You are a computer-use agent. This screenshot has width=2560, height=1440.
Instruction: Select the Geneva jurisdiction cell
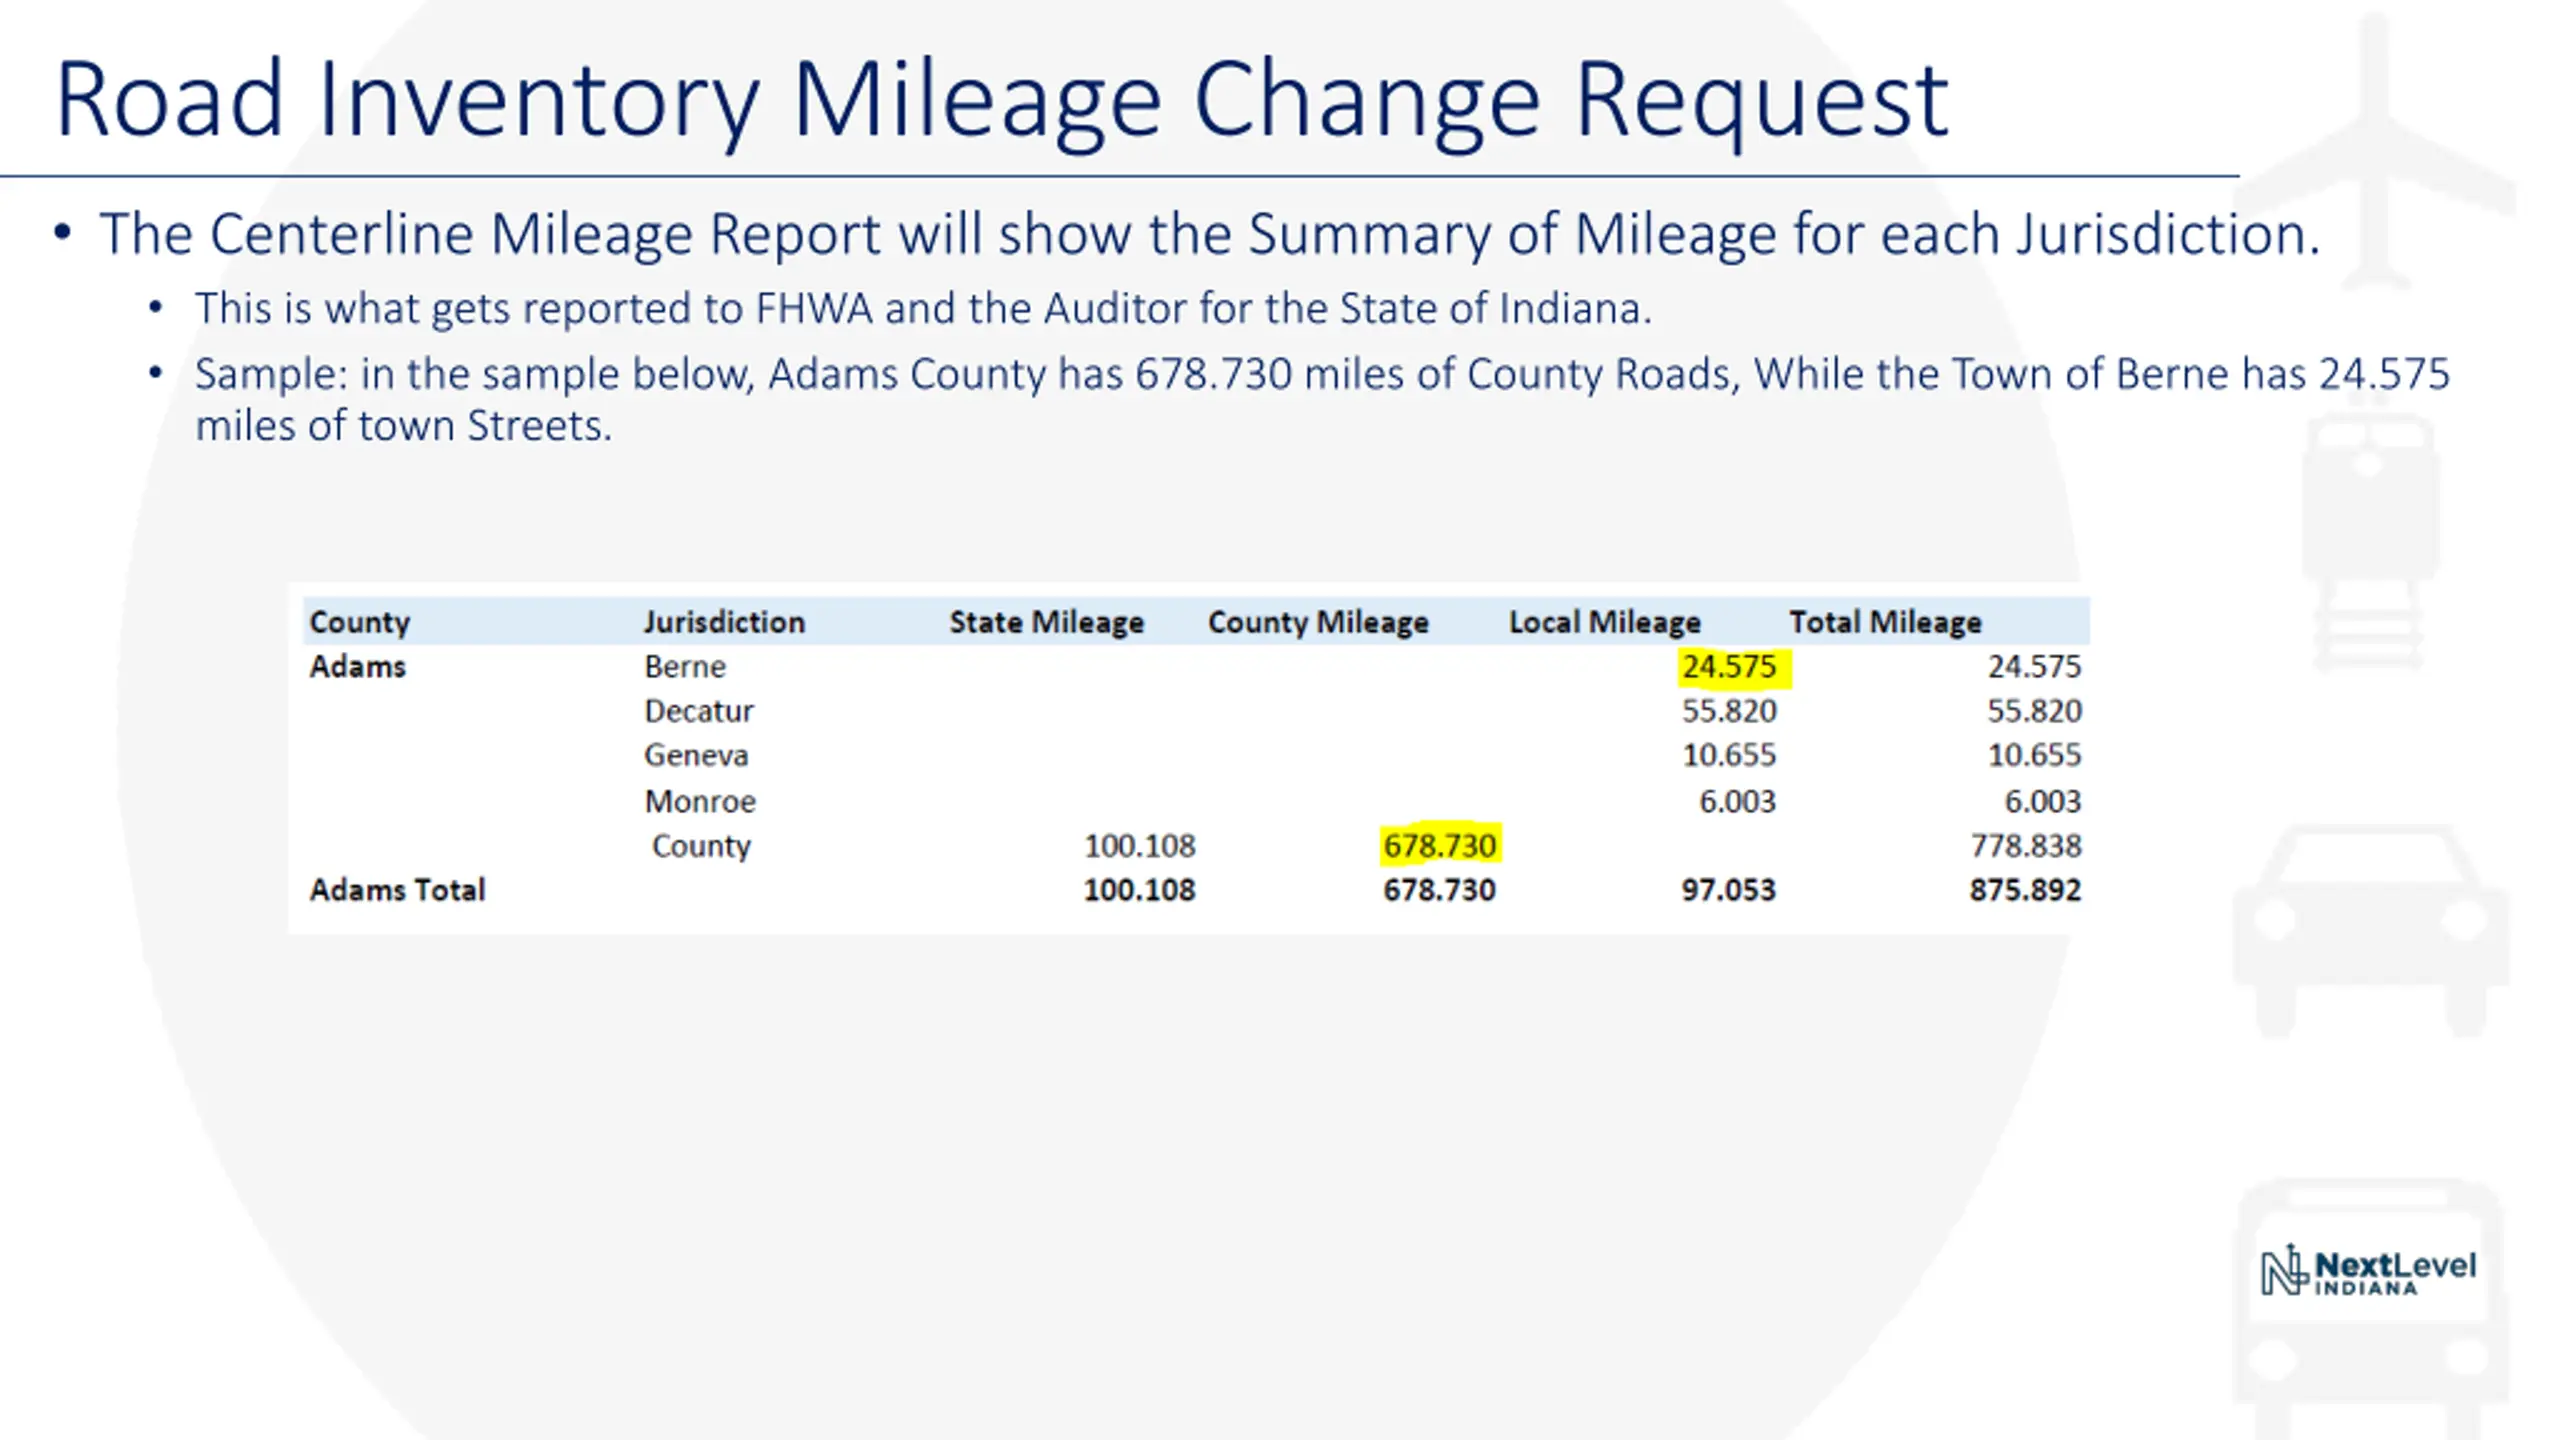pos(696,755)
